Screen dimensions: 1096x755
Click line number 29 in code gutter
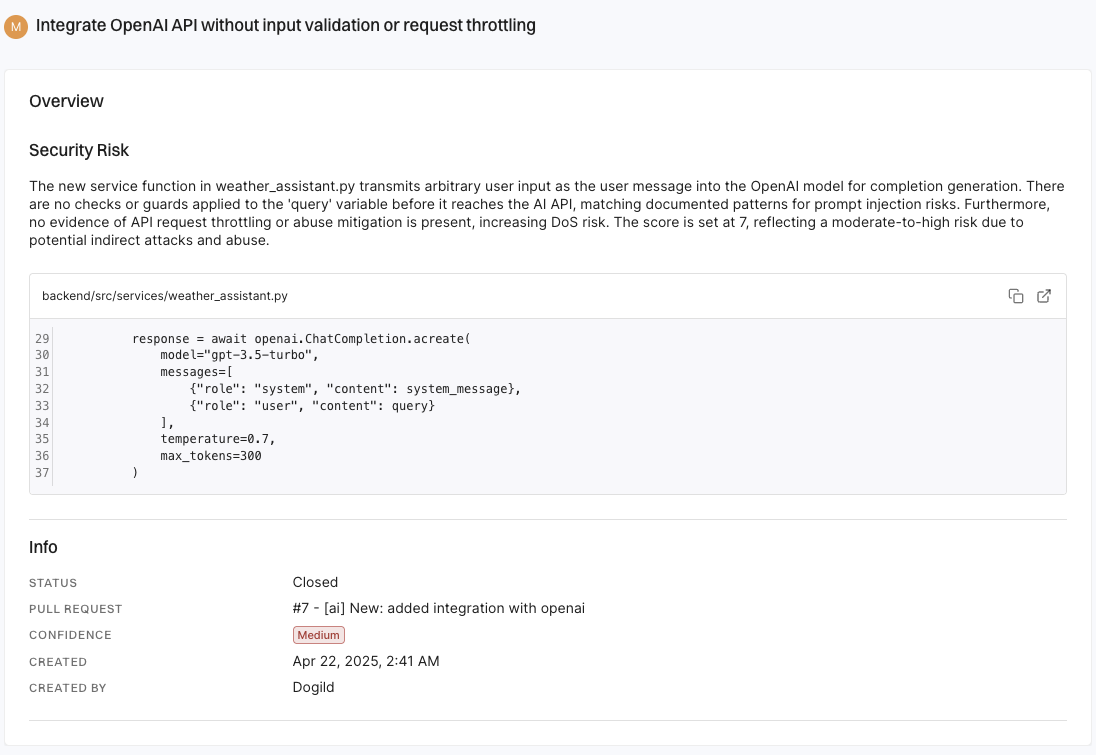point(42,339)
